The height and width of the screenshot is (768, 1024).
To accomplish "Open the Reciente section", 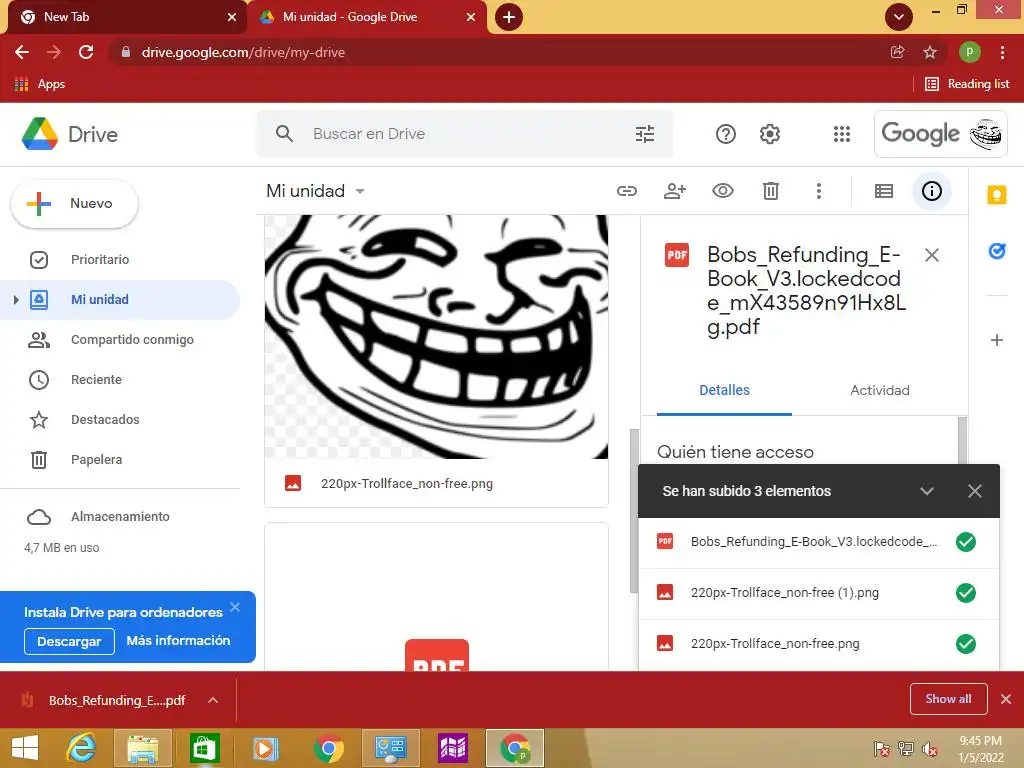I will coord(96,379).
